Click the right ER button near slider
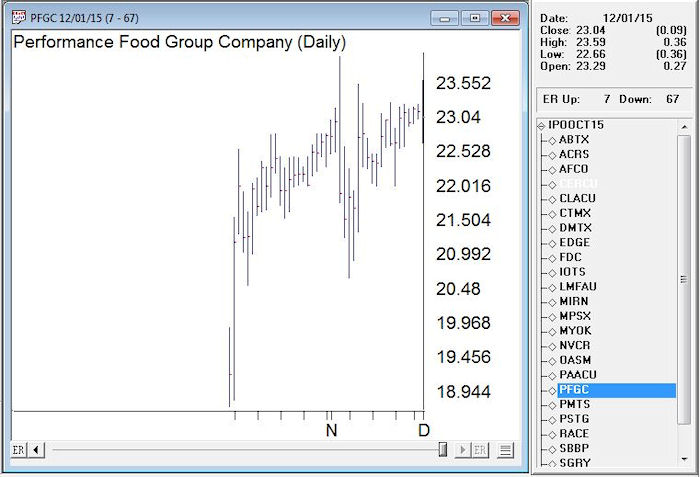700x477 pixels. pos(480,450)
